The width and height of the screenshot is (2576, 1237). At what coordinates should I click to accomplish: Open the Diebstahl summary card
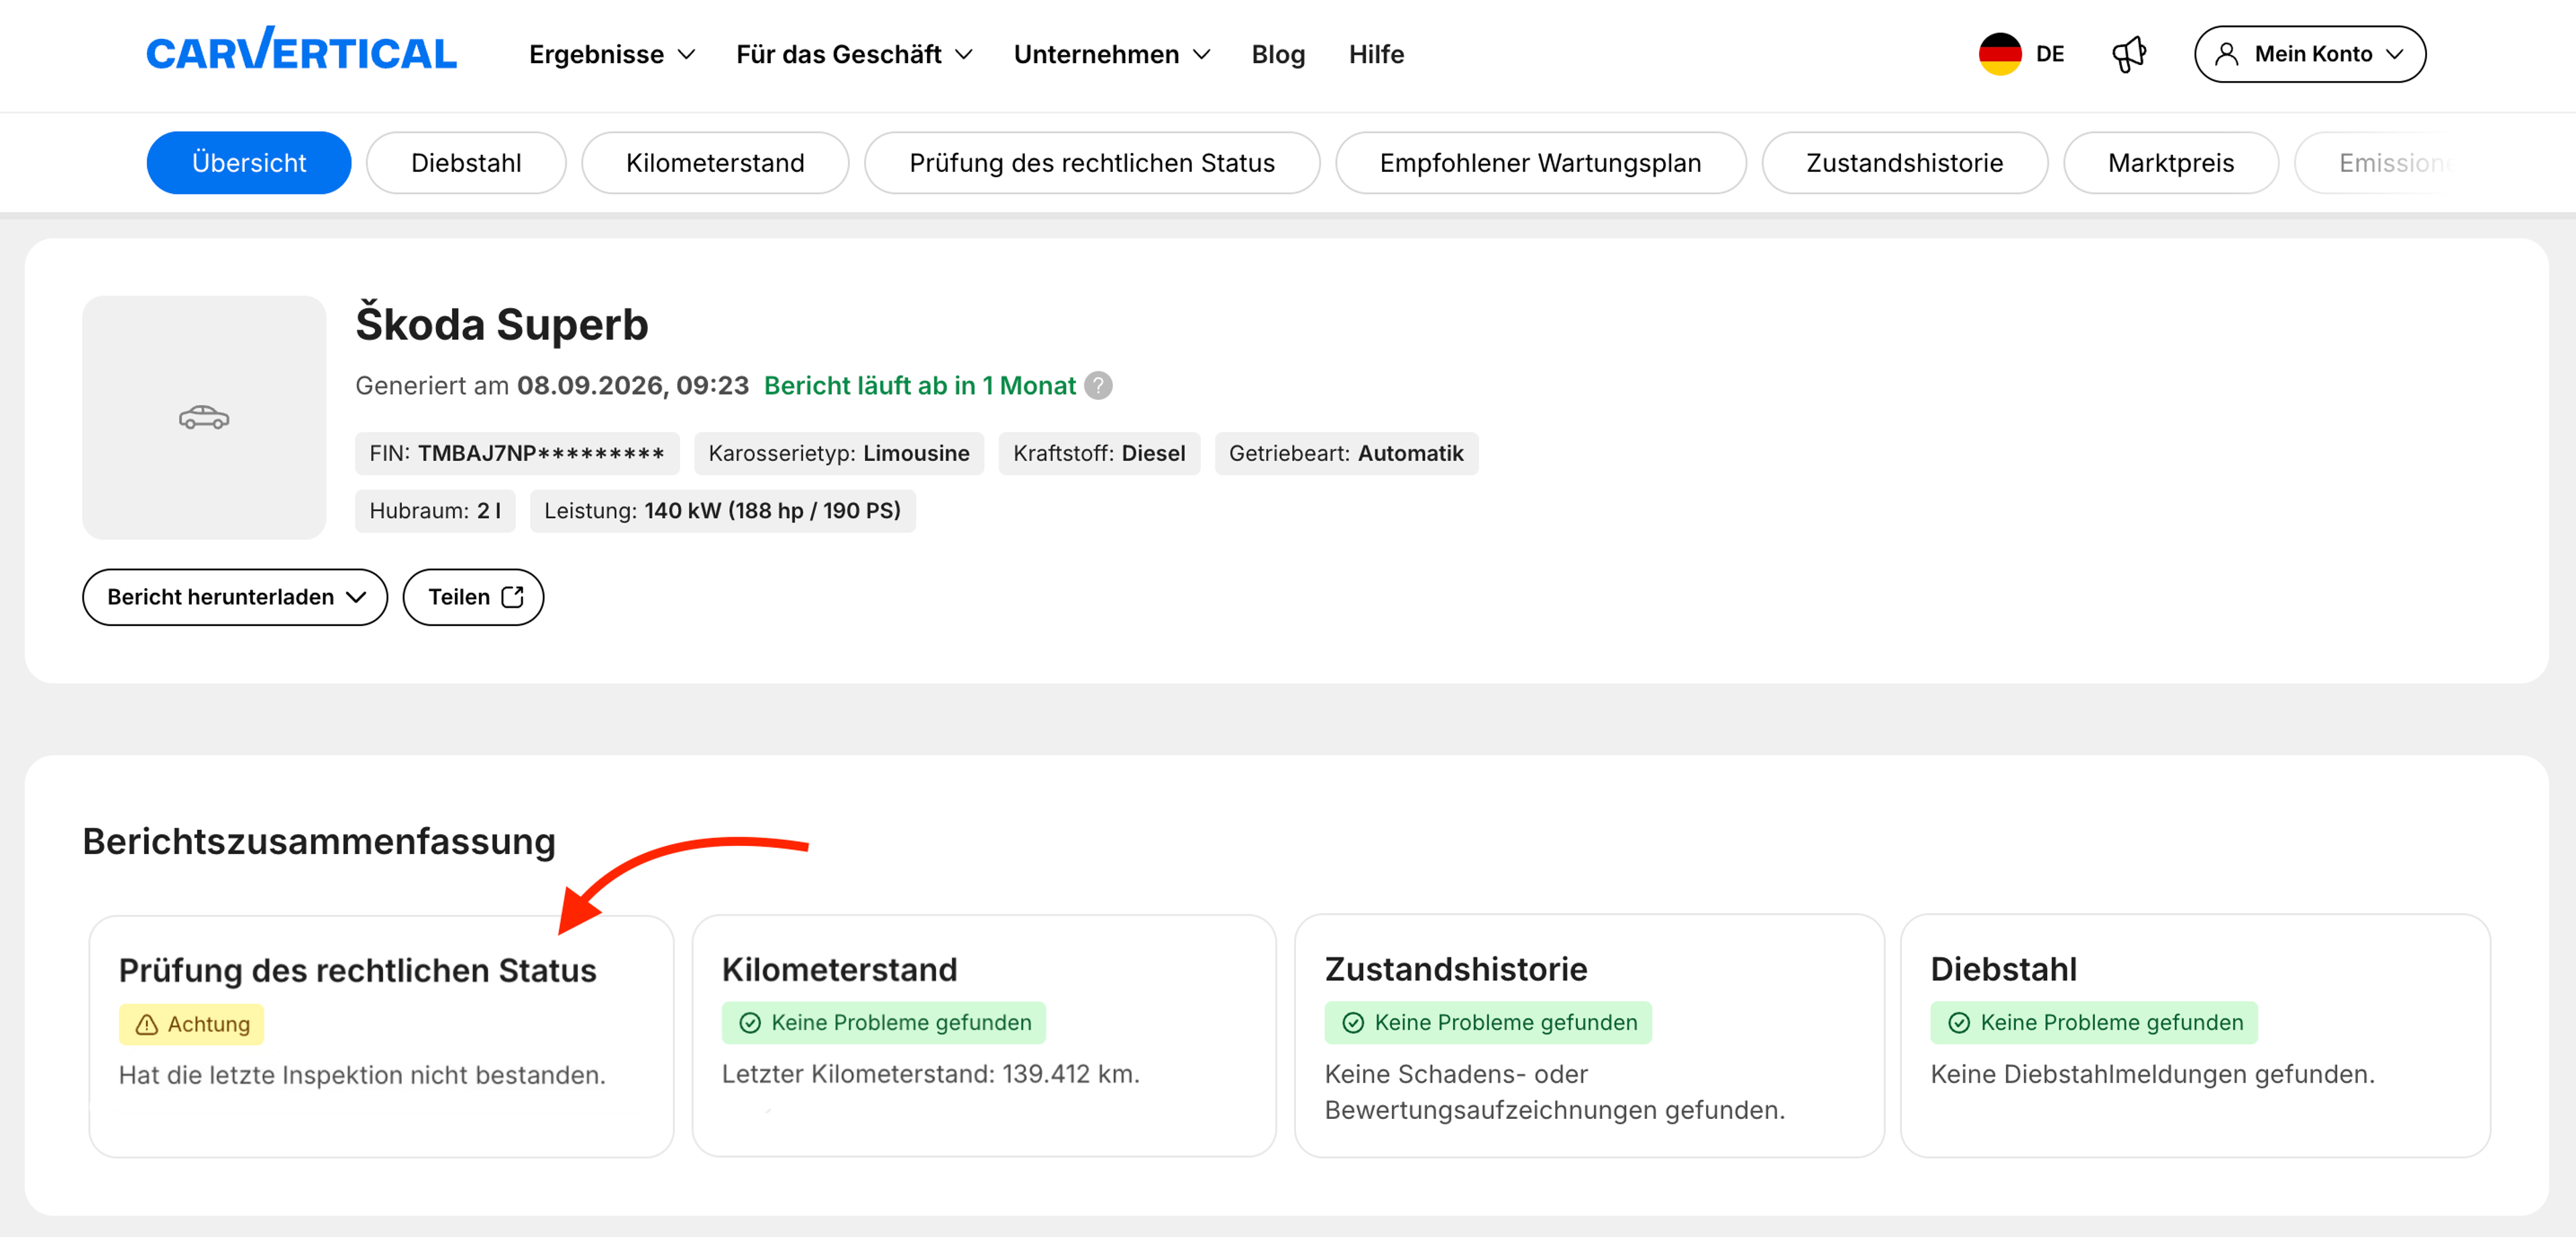(2195, 1036)
